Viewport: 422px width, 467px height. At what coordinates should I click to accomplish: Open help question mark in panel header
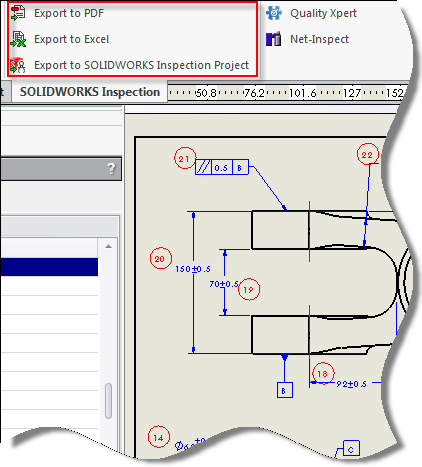click(x=112, y=169)
